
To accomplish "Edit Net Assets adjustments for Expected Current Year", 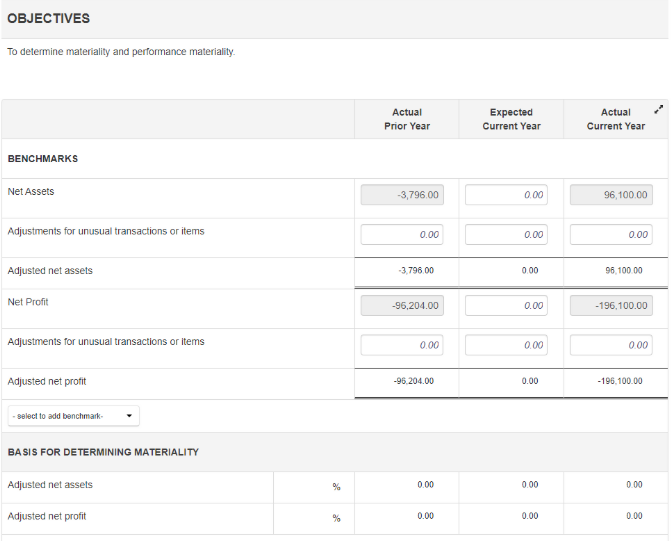I will point(506,235).
